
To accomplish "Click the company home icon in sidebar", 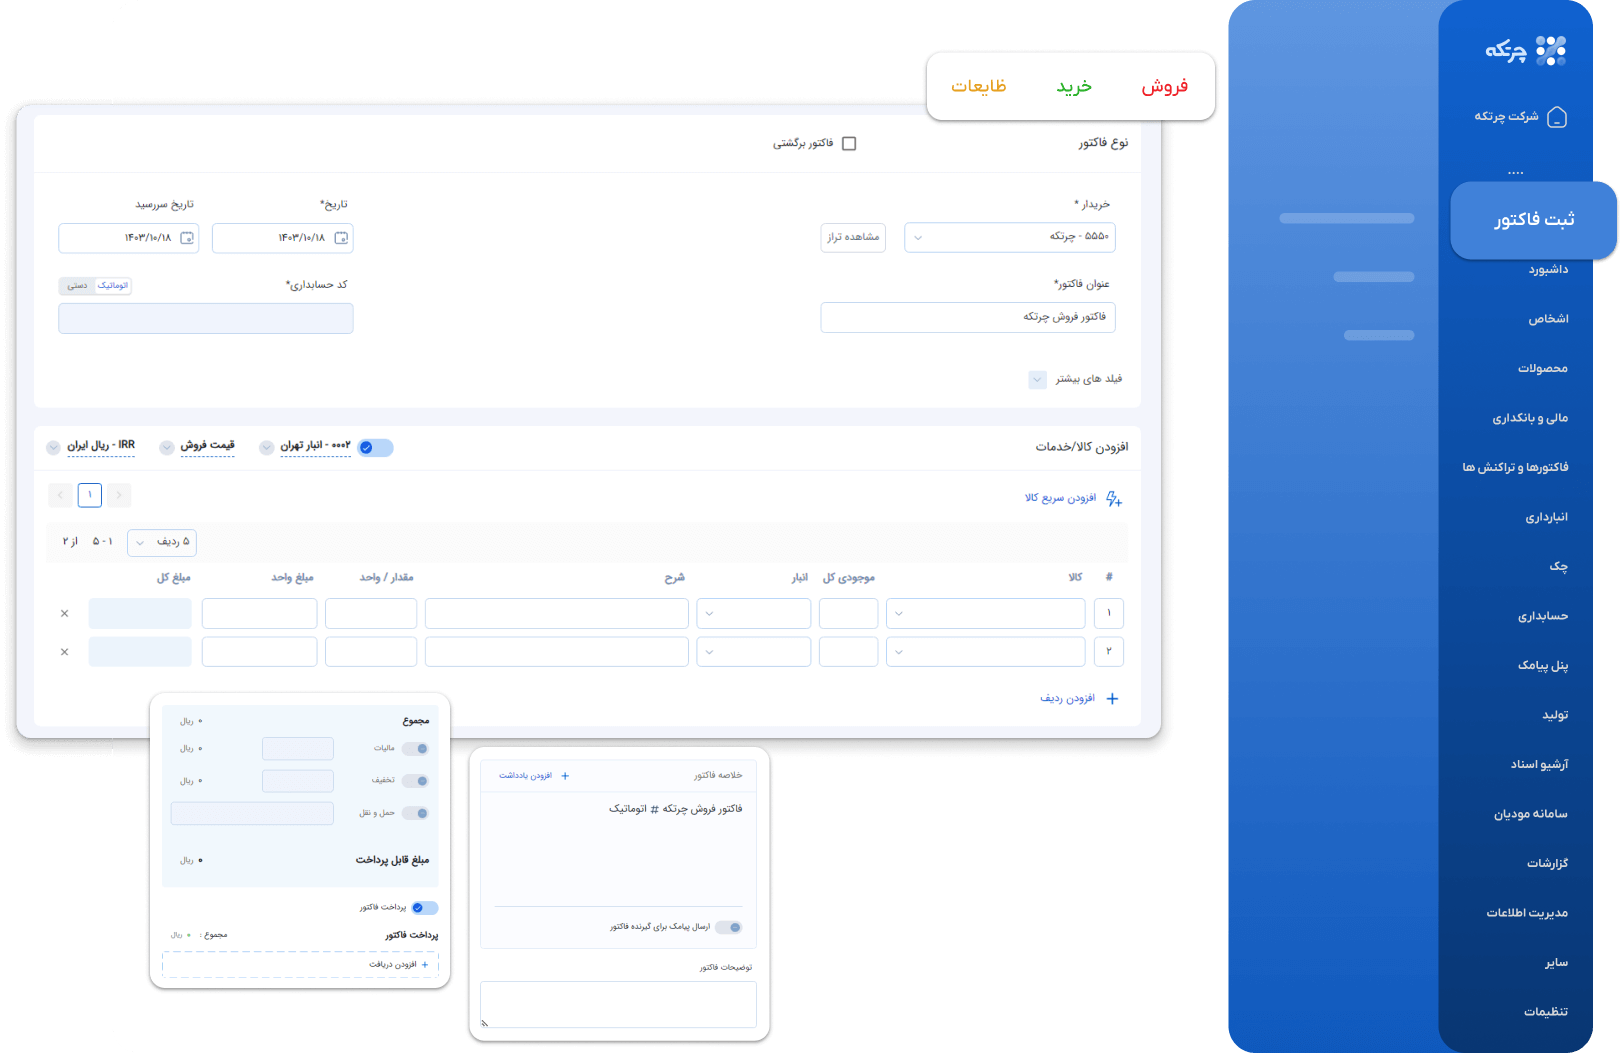I will [x=1557, y=117].
